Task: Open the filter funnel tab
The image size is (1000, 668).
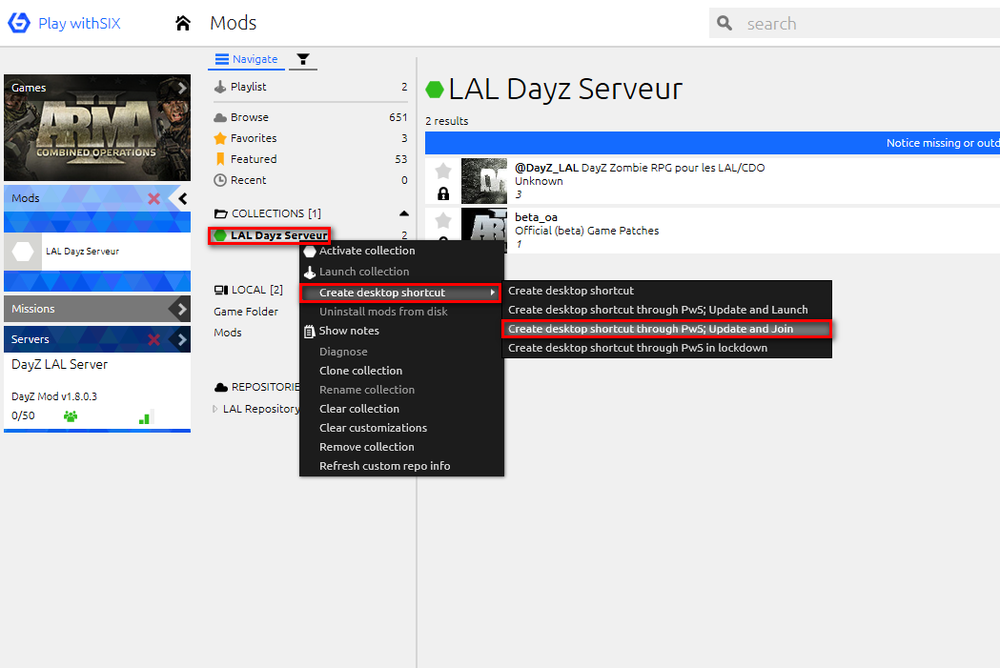Action: point(303,59)
